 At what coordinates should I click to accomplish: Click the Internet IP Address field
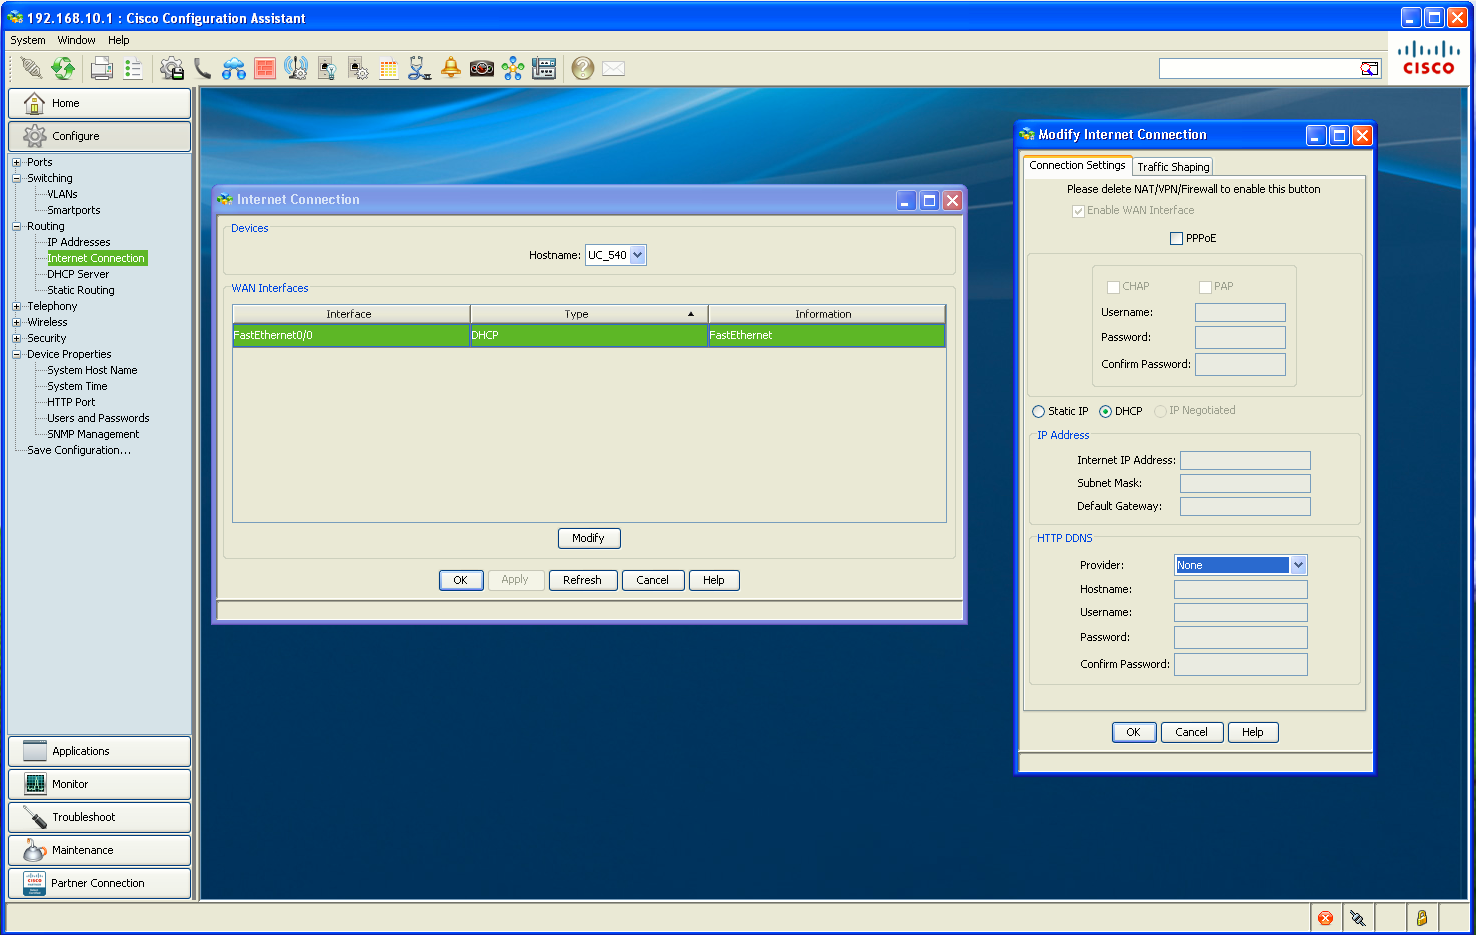(x=1245, y=460)
